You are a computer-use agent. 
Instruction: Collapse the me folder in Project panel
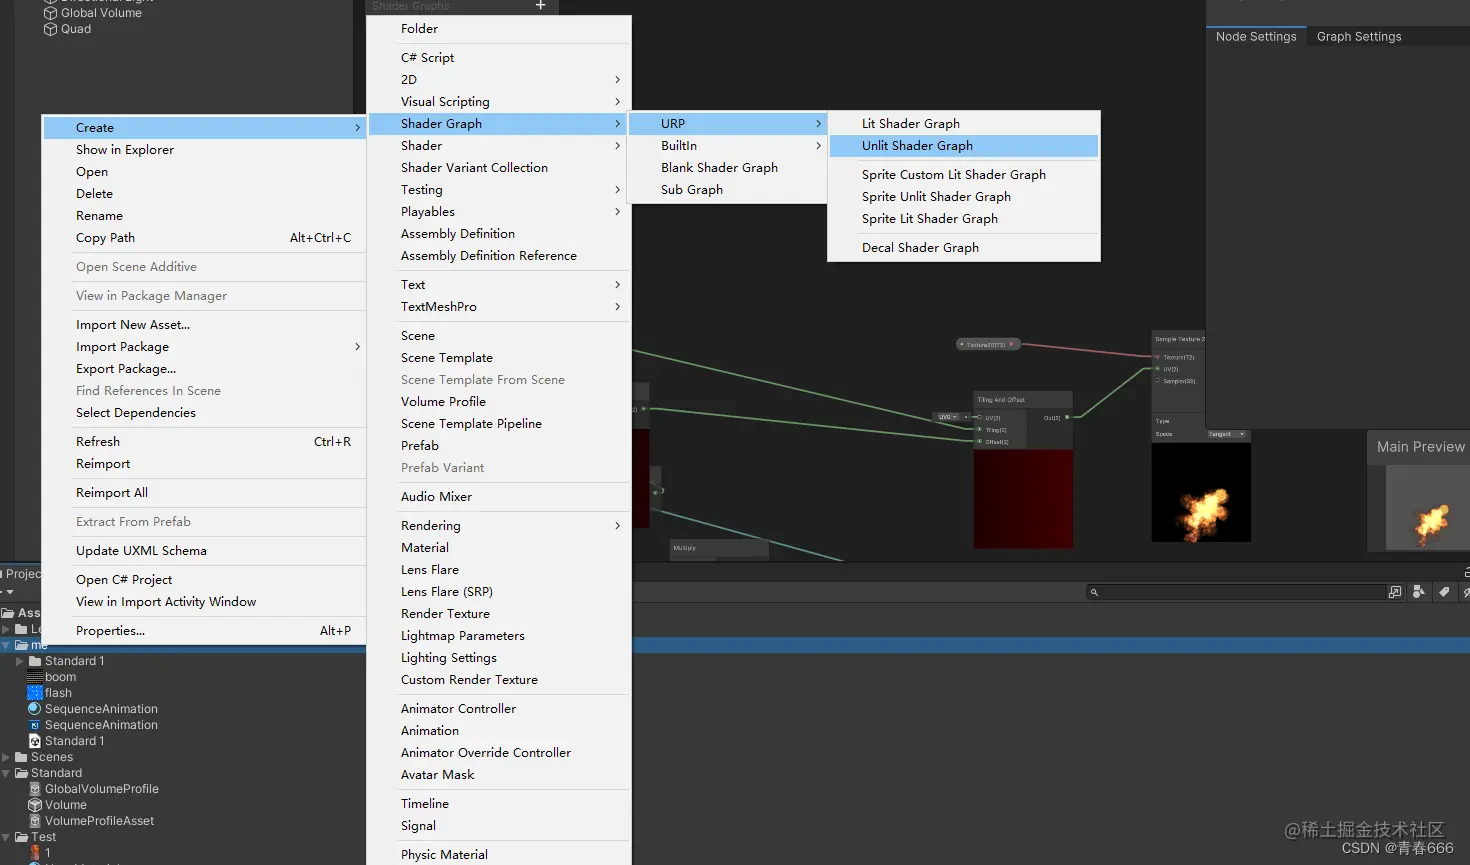(x=5, y=644)
